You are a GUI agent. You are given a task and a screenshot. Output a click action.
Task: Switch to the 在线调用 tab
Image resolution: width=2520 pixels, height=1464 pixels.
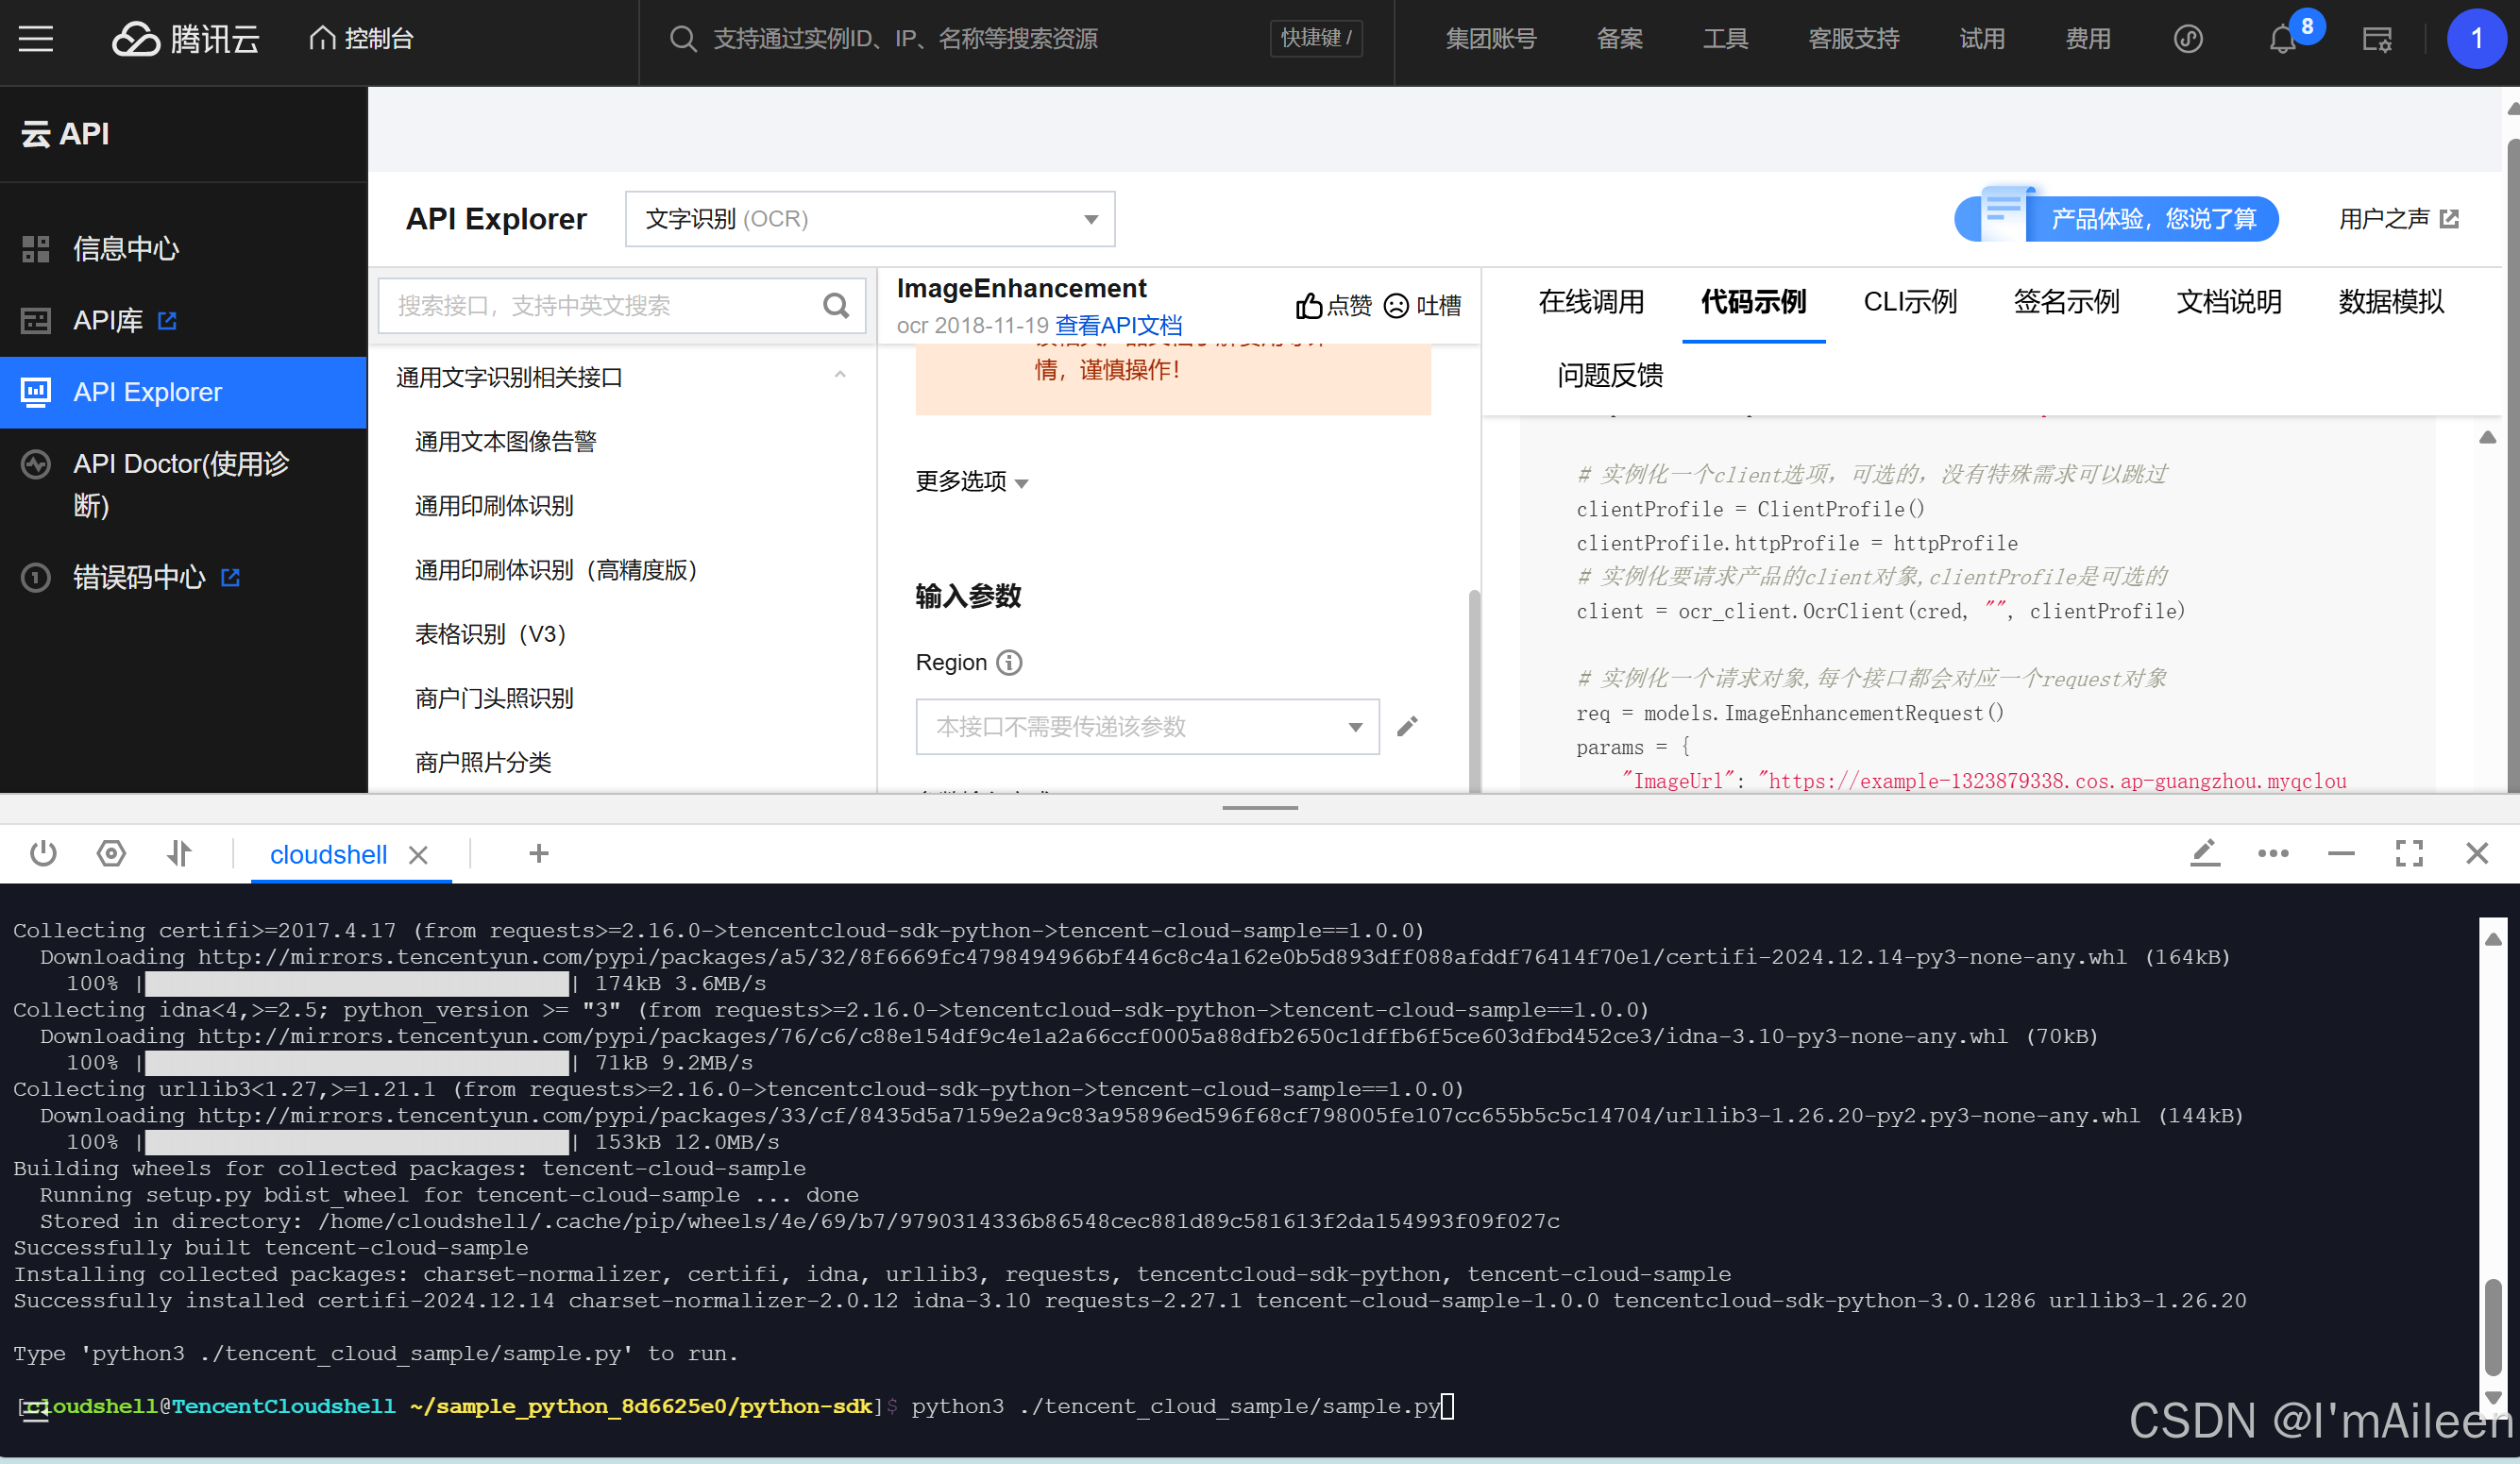point(1591,301)
